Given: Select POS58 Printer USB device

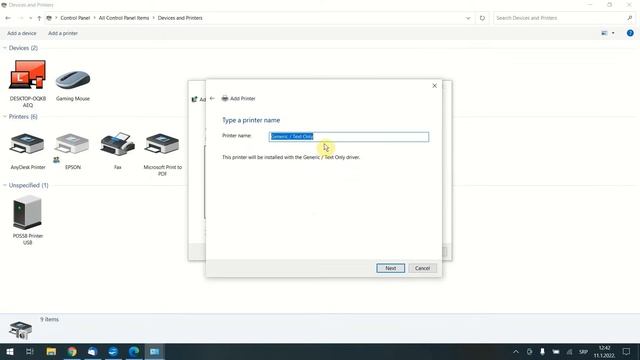Looking at the screenshot, I should (x=28, y=220).
